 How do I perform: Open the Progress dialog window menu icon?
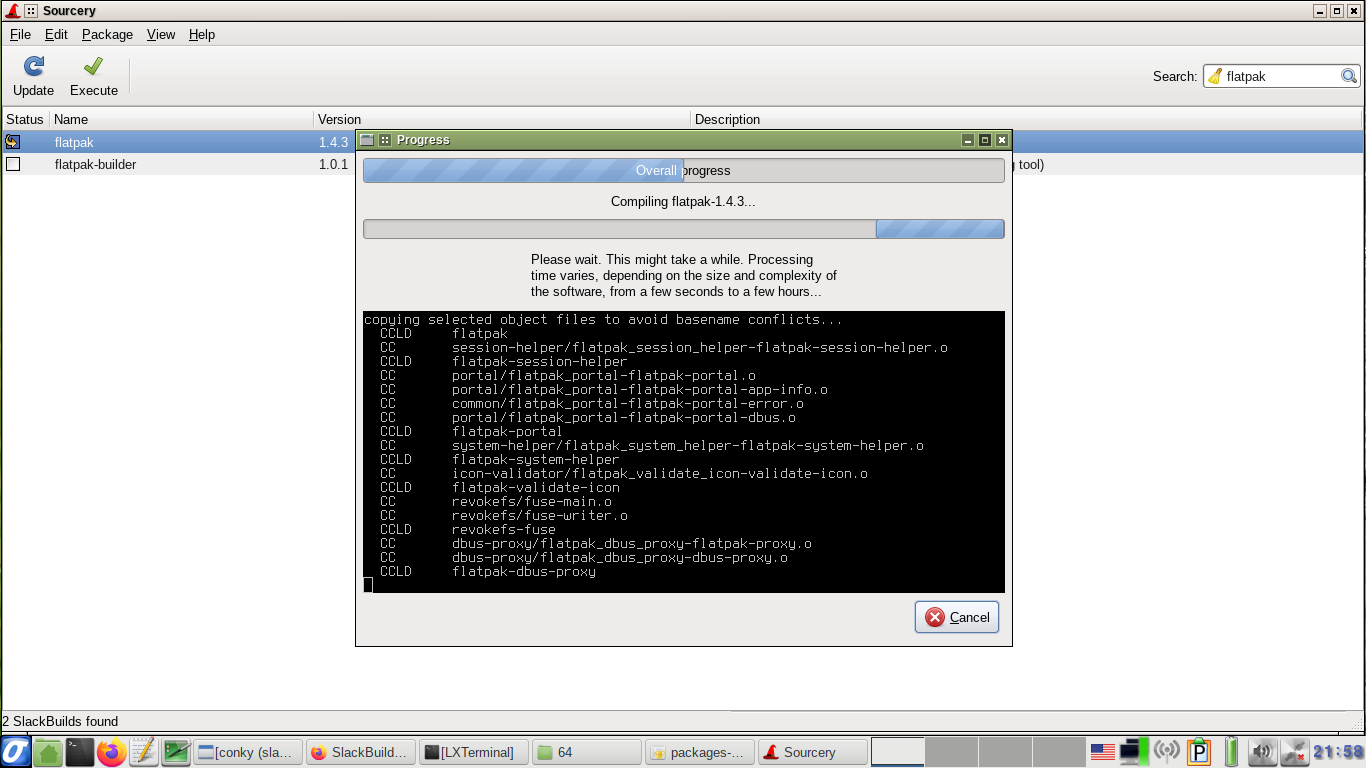pos(367,140)
